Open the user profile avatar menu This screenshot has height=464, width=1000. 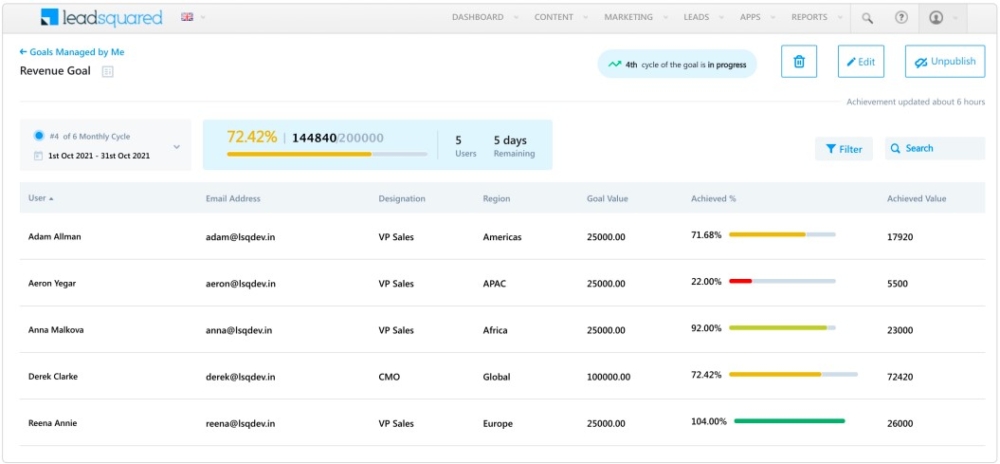pyautogui.click(x=936, y=18)
